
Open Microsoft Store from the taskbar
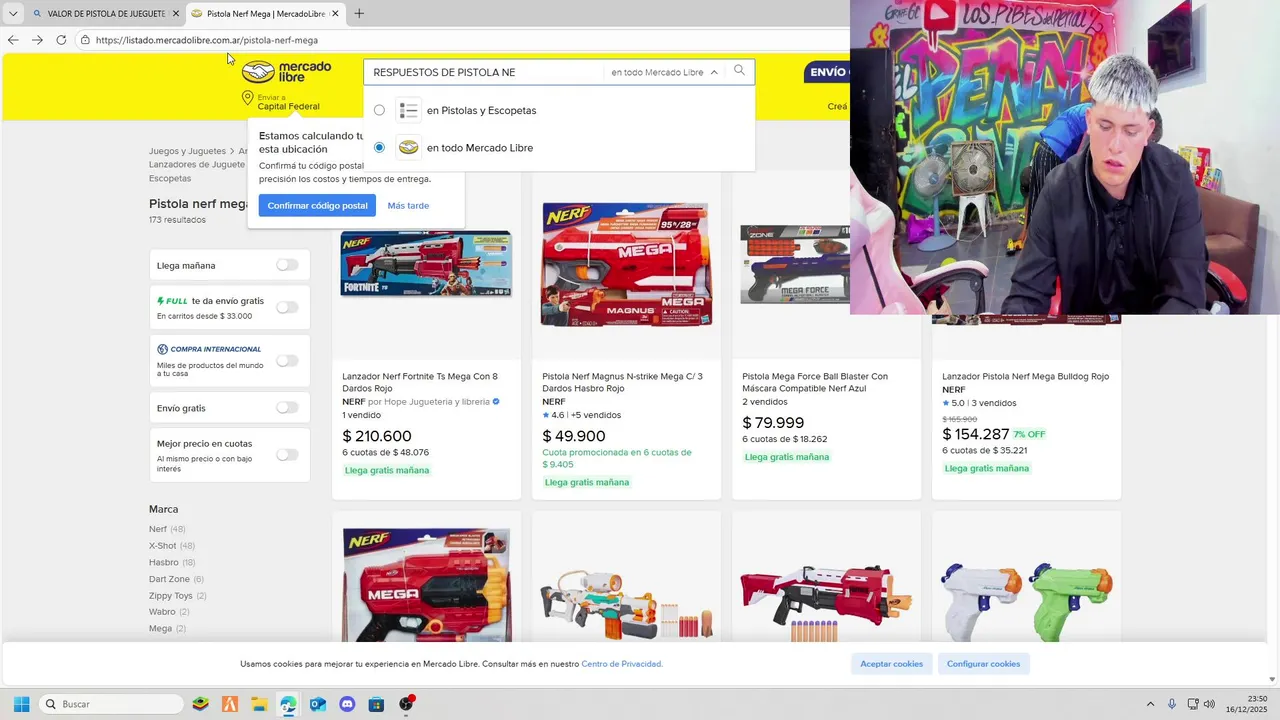(x=376, y=704)
